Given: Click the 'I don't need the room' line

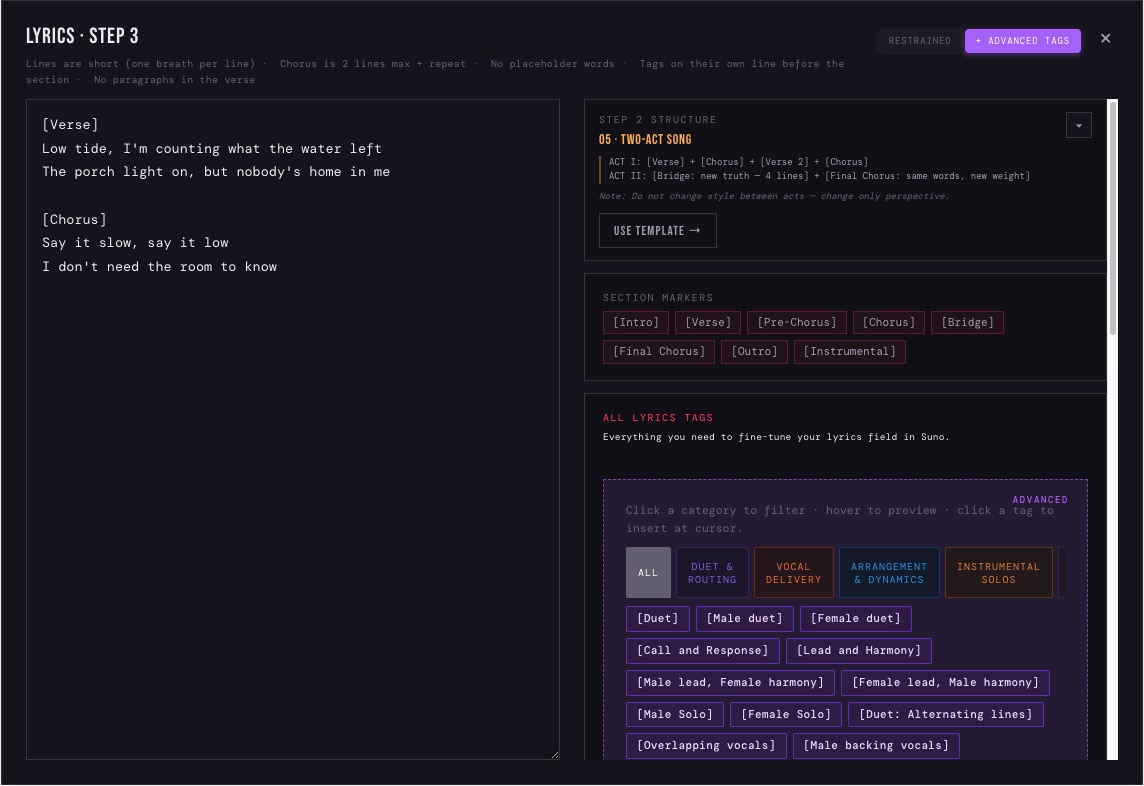Looking at the screenshot, I should 159,267.
